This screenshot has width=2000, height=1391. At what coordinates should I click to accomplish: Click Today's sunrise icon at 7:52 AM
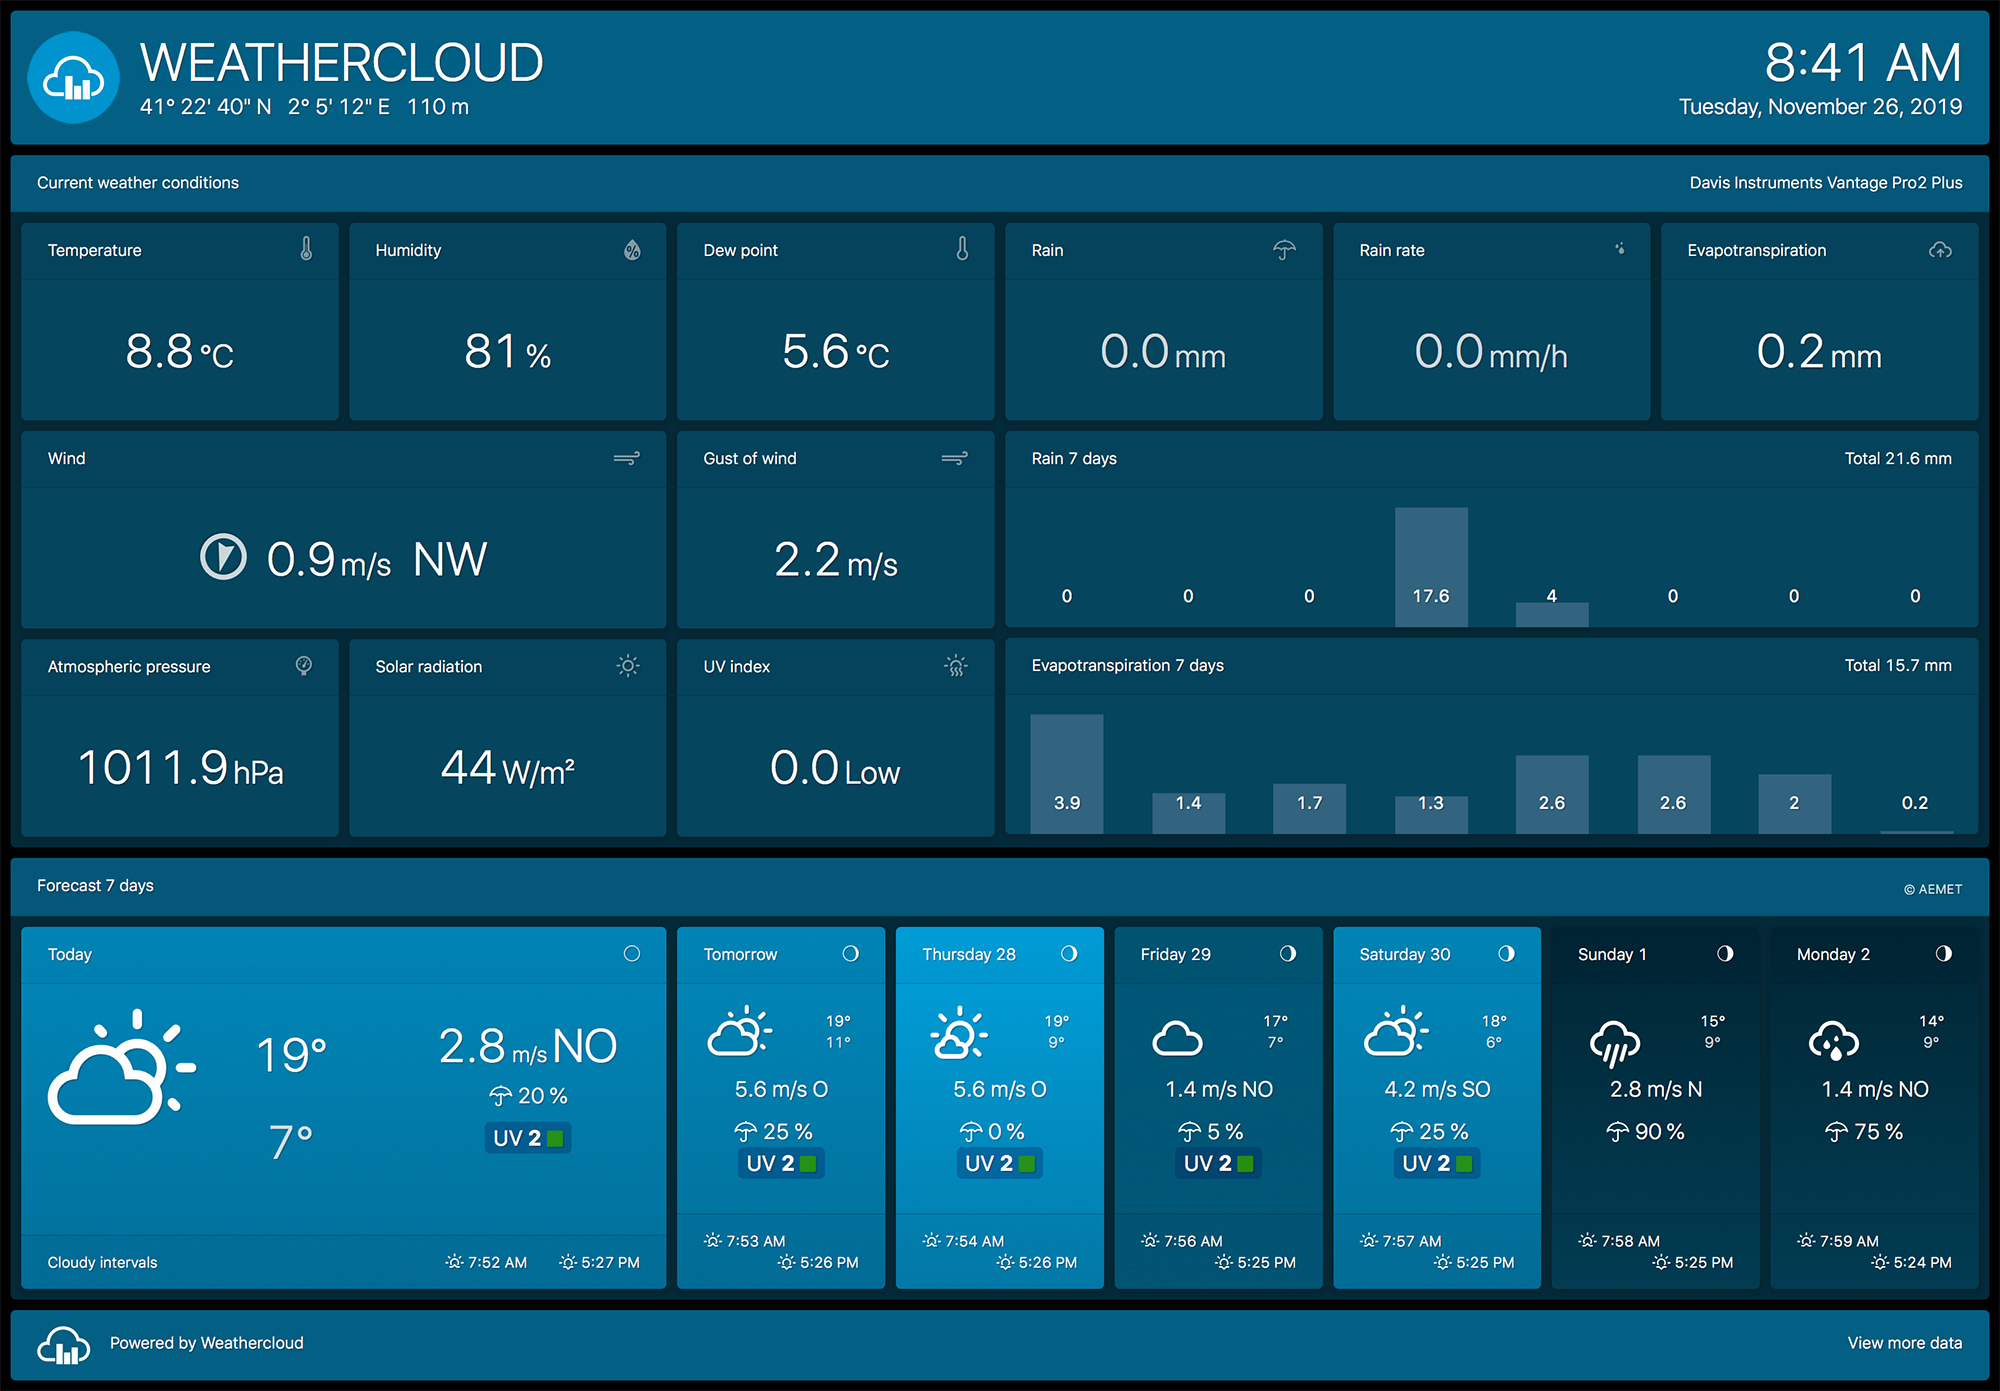[x=454, y=1262]
